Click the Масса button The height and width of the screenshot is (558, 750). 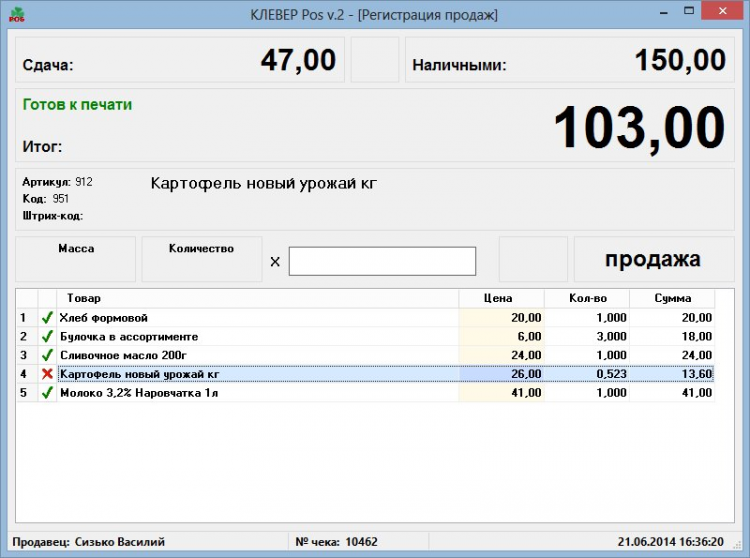76,259
